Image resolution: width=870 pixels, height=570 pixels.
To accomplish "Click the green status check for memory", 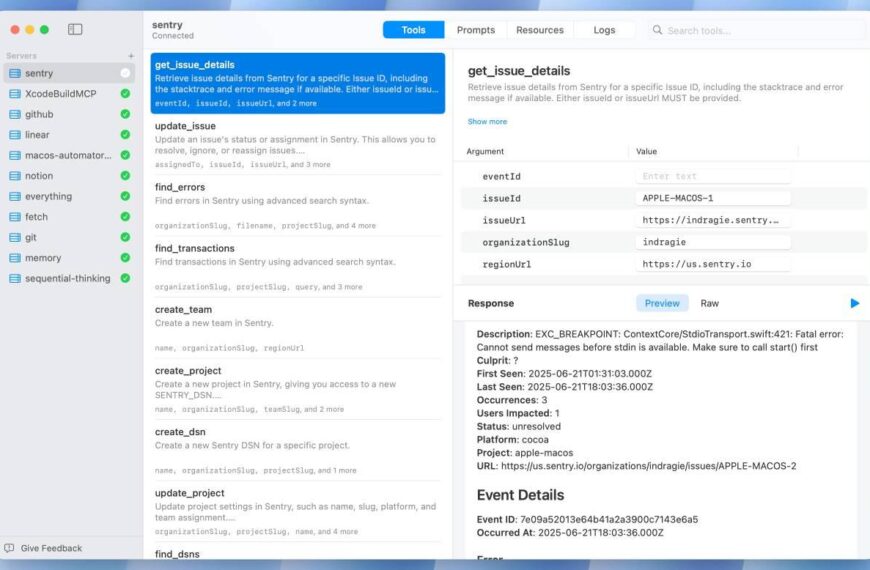I will [x=125, y=258].
